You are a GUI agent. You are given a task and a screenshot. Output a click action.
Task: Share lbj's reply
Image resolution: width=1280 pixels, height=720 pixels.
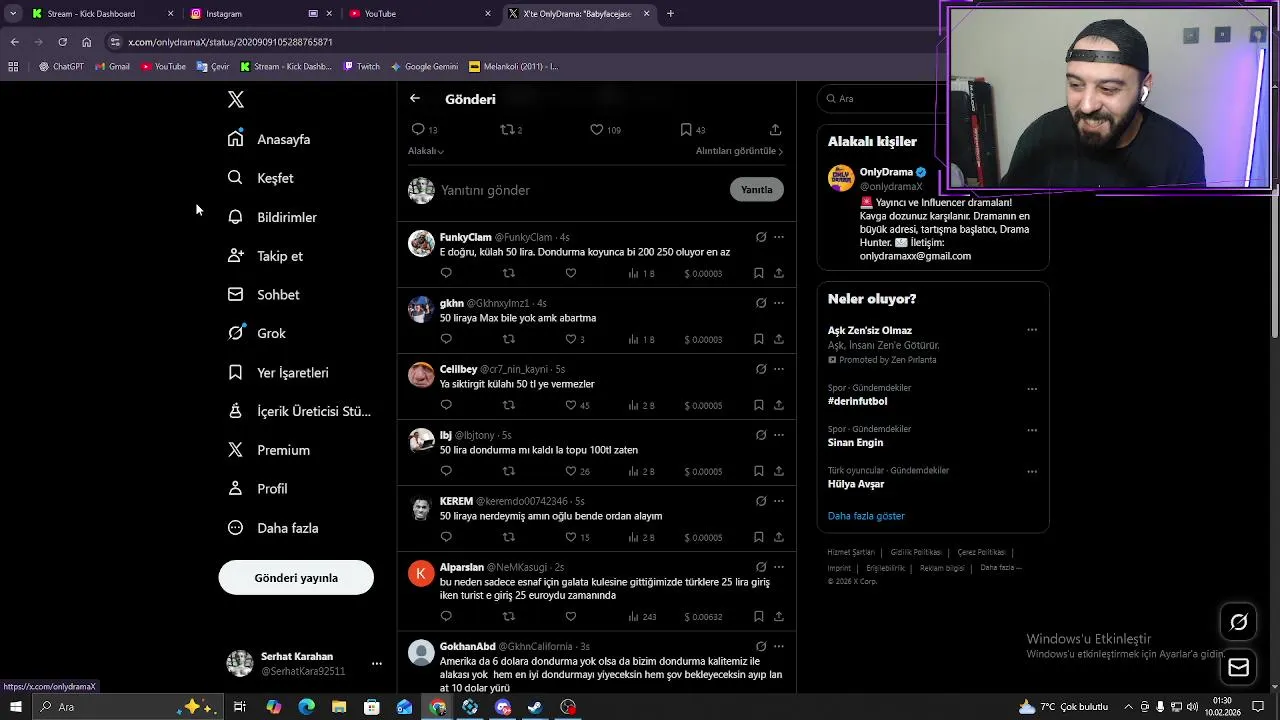(x=778, y=471)
